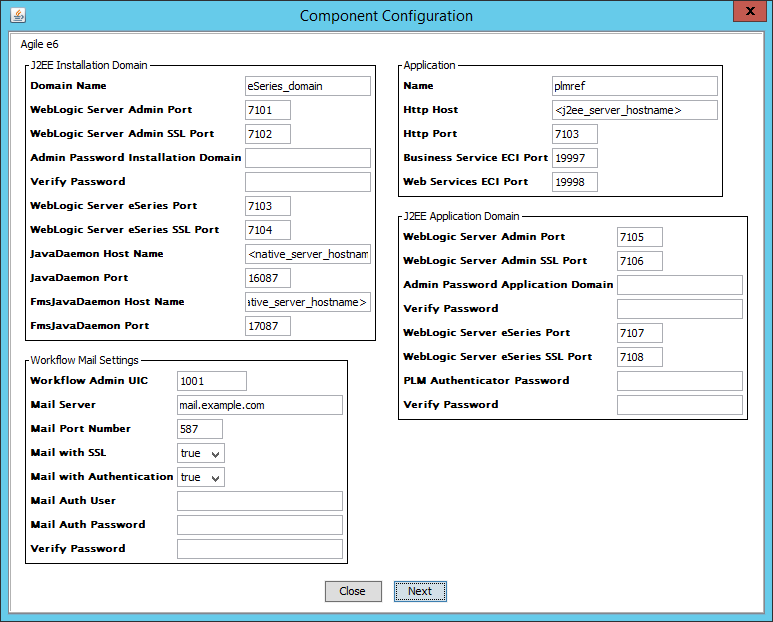Click Verify Password below Admin Password Application Domain
Screen dimensions: 773x622
(680, 309)
